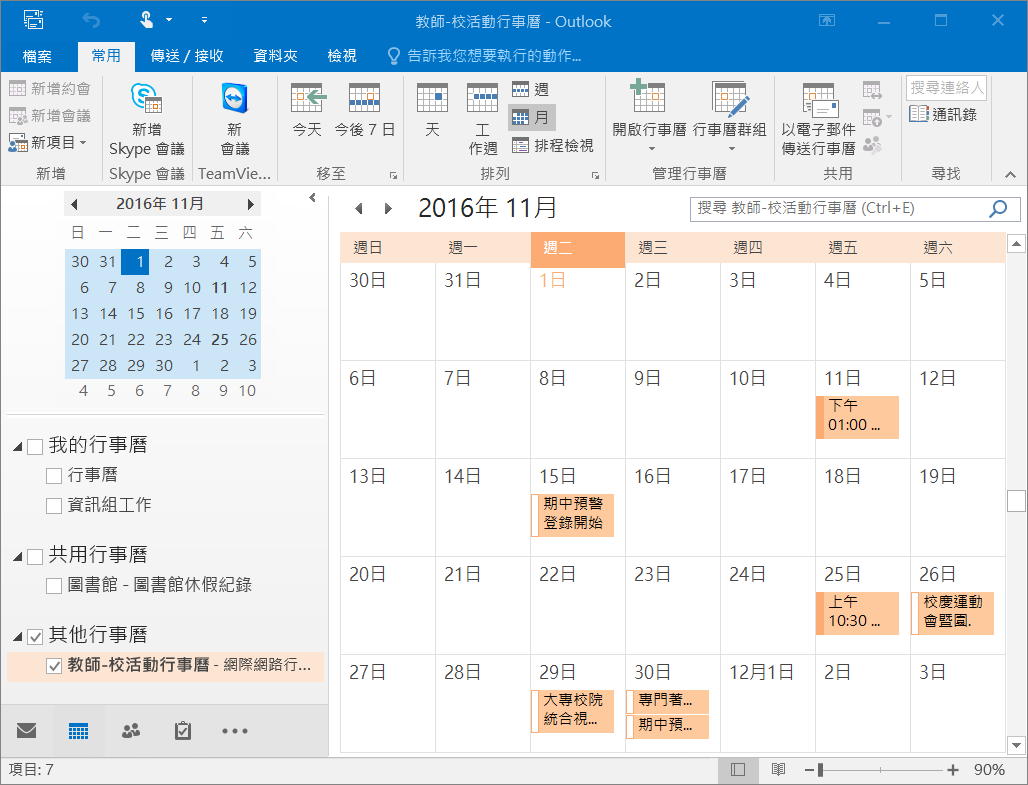
Task: Click the New Meeting (新增會議) icon
Action: pos(18,115)
